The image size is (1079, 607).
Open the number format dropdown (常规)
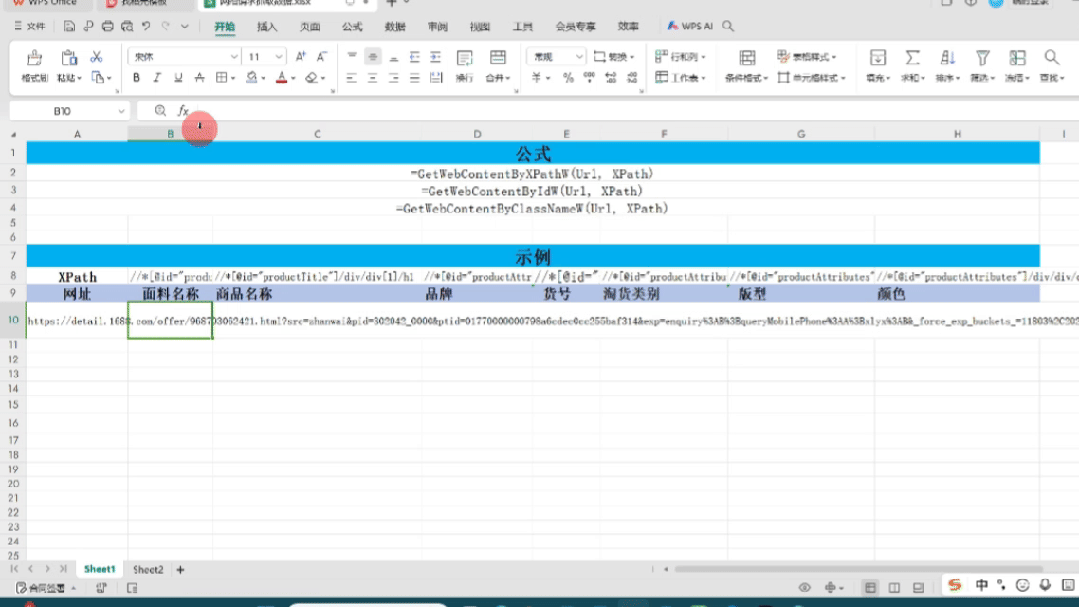[579, 57]
